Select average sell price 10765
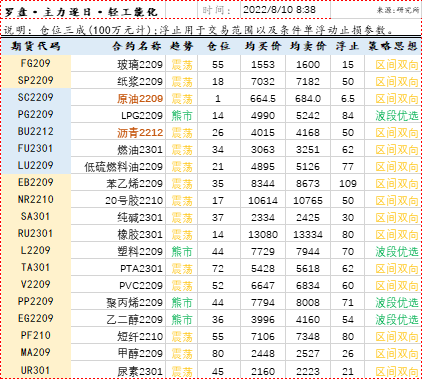422x379 pixels. click(308, 201)
